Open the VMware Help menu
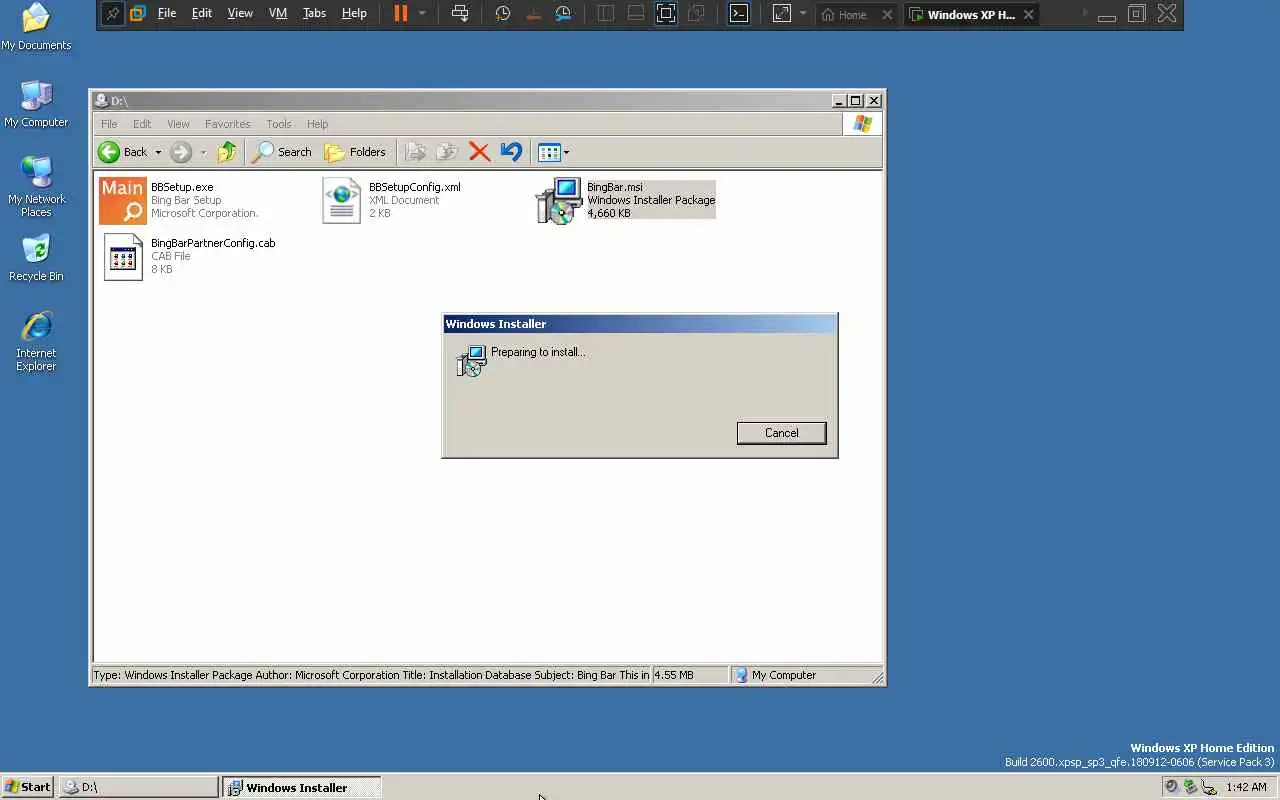Viewport: 1280px width, 800px height. click(x=354, y=14)
